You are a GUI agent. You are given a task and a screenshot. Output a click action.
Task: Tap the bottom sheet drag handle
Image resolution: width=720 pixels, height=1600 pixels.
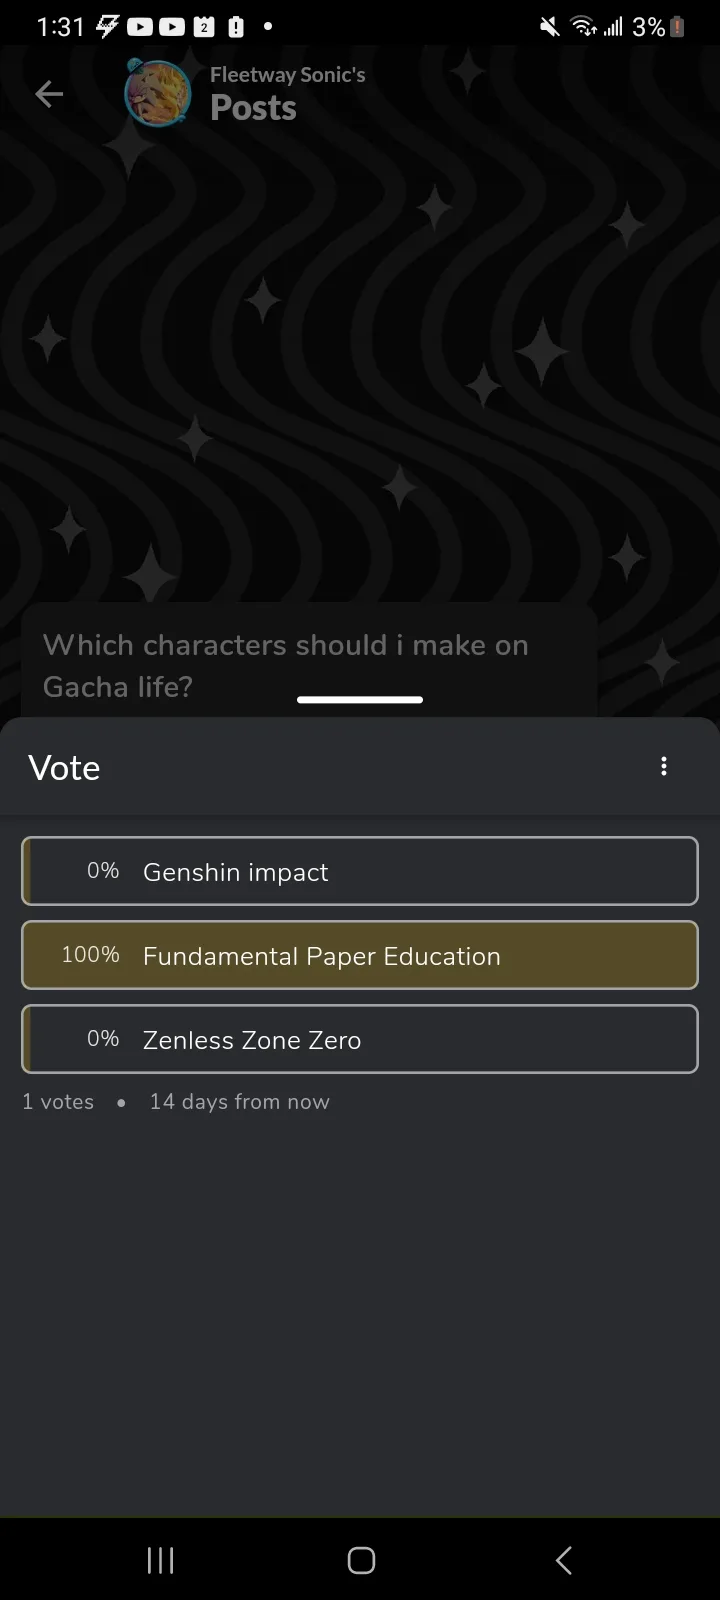click(x=360, y=700)
